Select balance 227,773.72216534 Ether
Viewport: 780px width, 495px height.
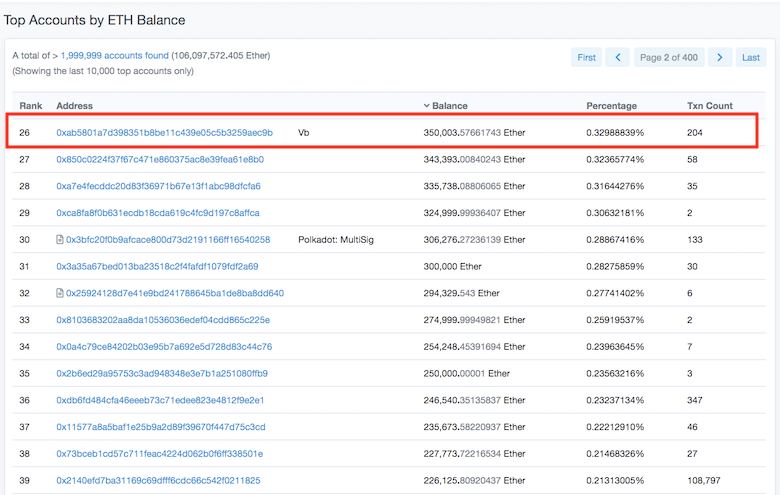tap(474, 454)
